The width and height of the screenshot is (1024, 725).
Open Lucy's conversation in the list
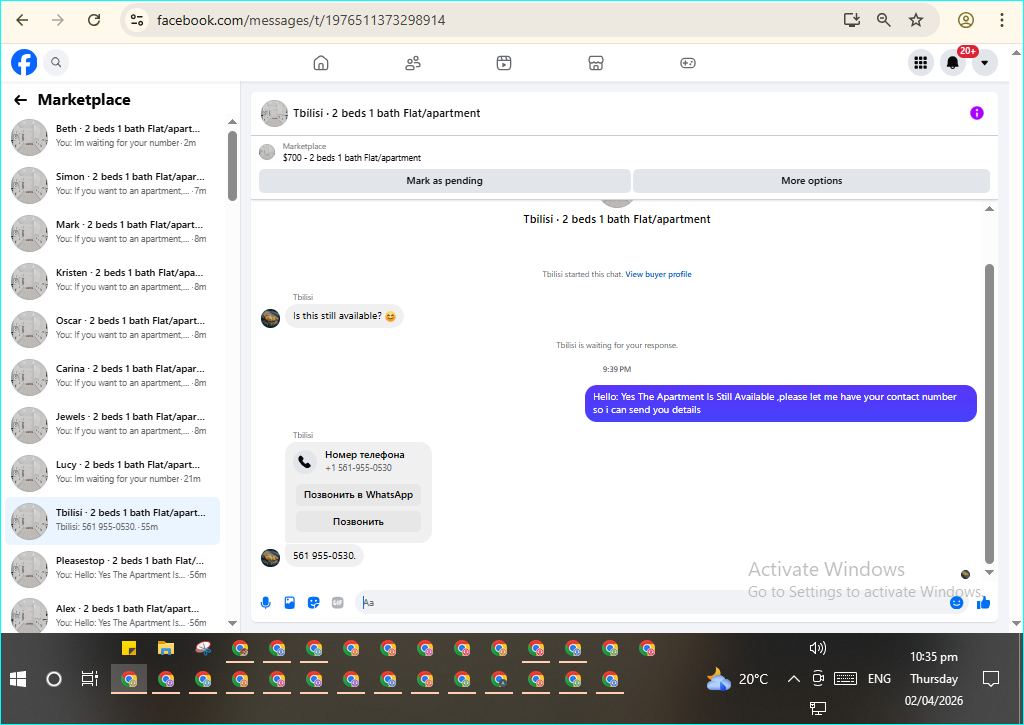click(x=112, y=473)
